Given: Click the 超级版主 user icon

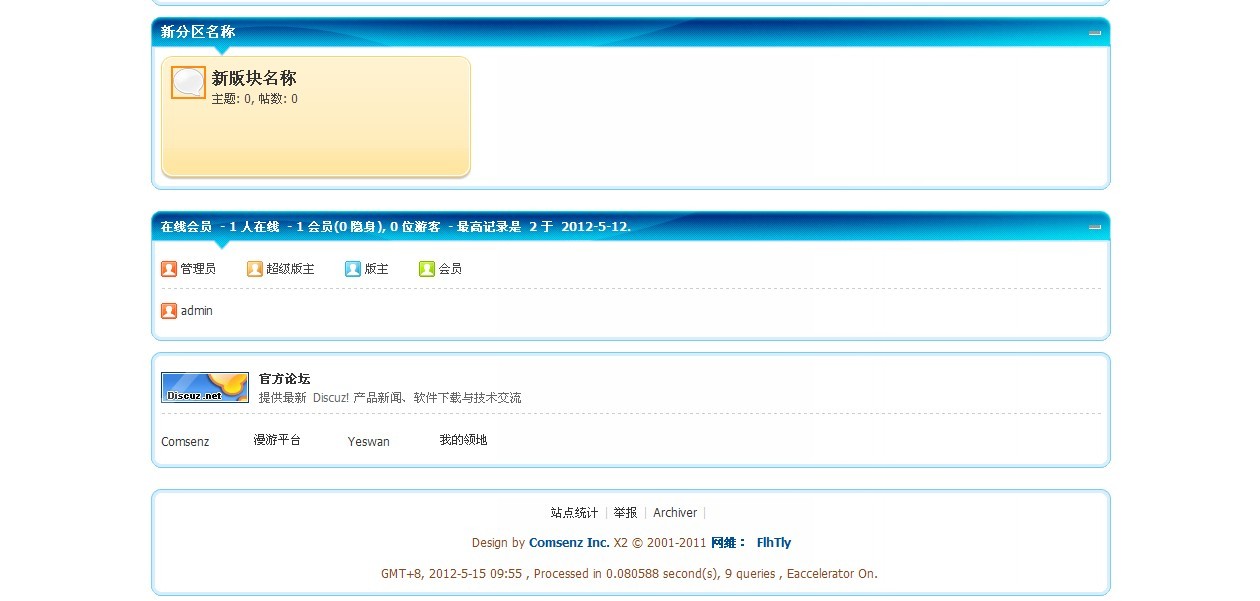Looking at the screenshot, I should pos(255,269).
